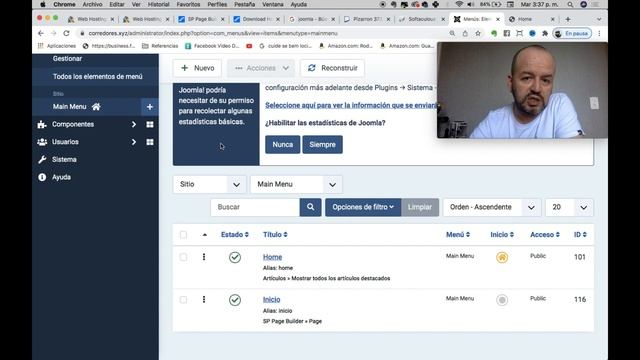Viewport: 640px width, 360px height.
Task: Add item with Main Menu plus icon
Action: click(x=150, y=107)
